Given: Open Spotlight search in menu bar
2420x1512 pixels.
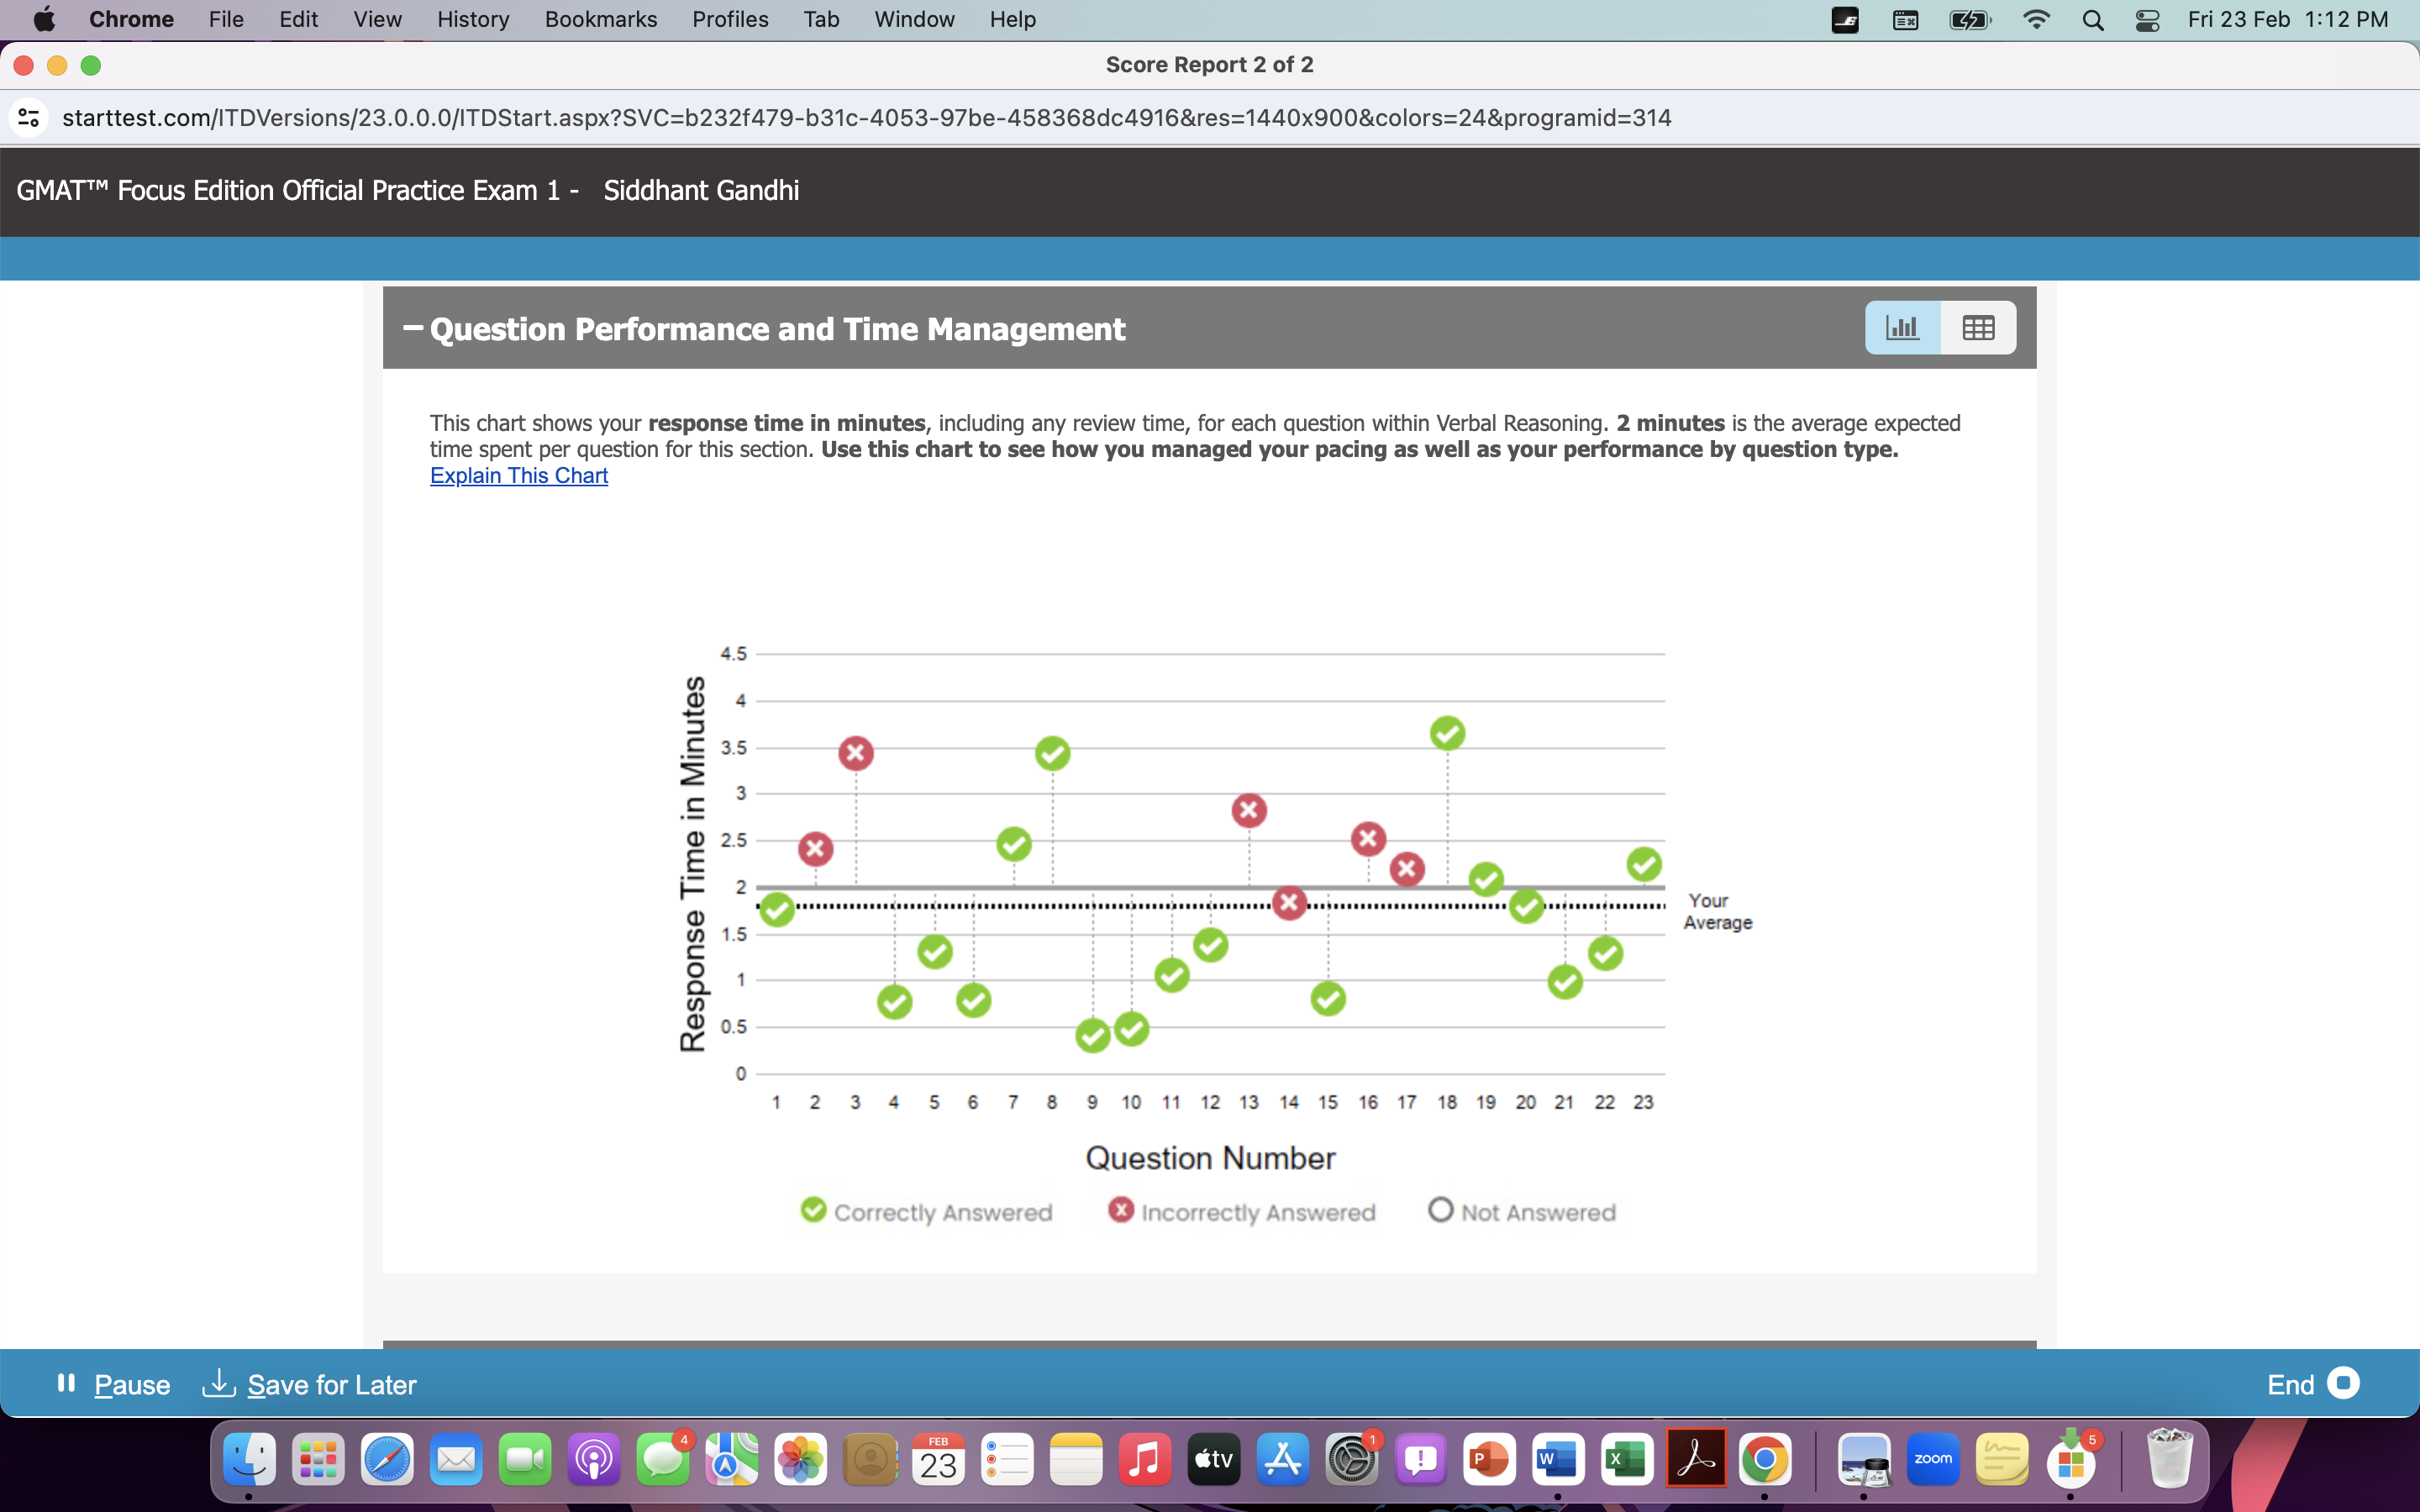Looking at the screenshot, I should [x=2092, y=20].
